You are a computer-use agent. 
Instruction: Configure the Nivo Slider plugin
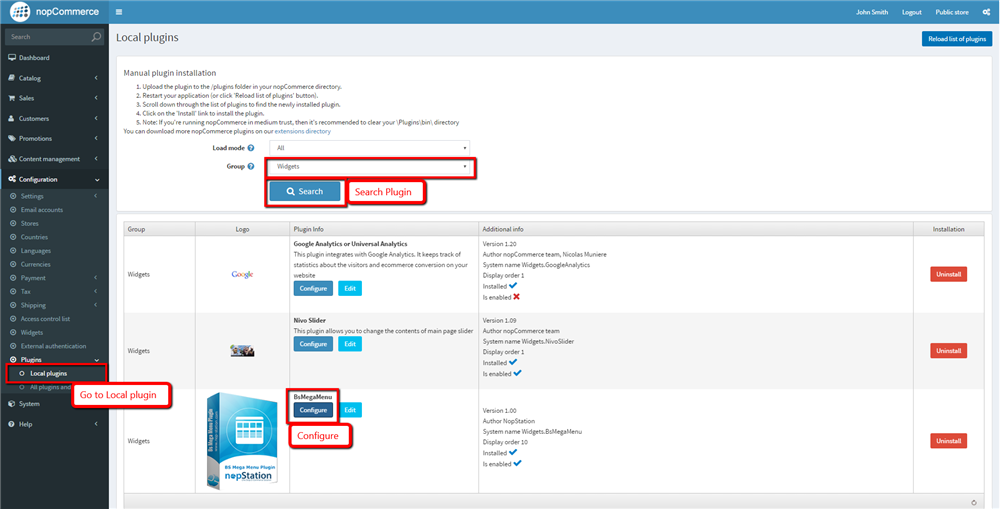pos(313,344)
